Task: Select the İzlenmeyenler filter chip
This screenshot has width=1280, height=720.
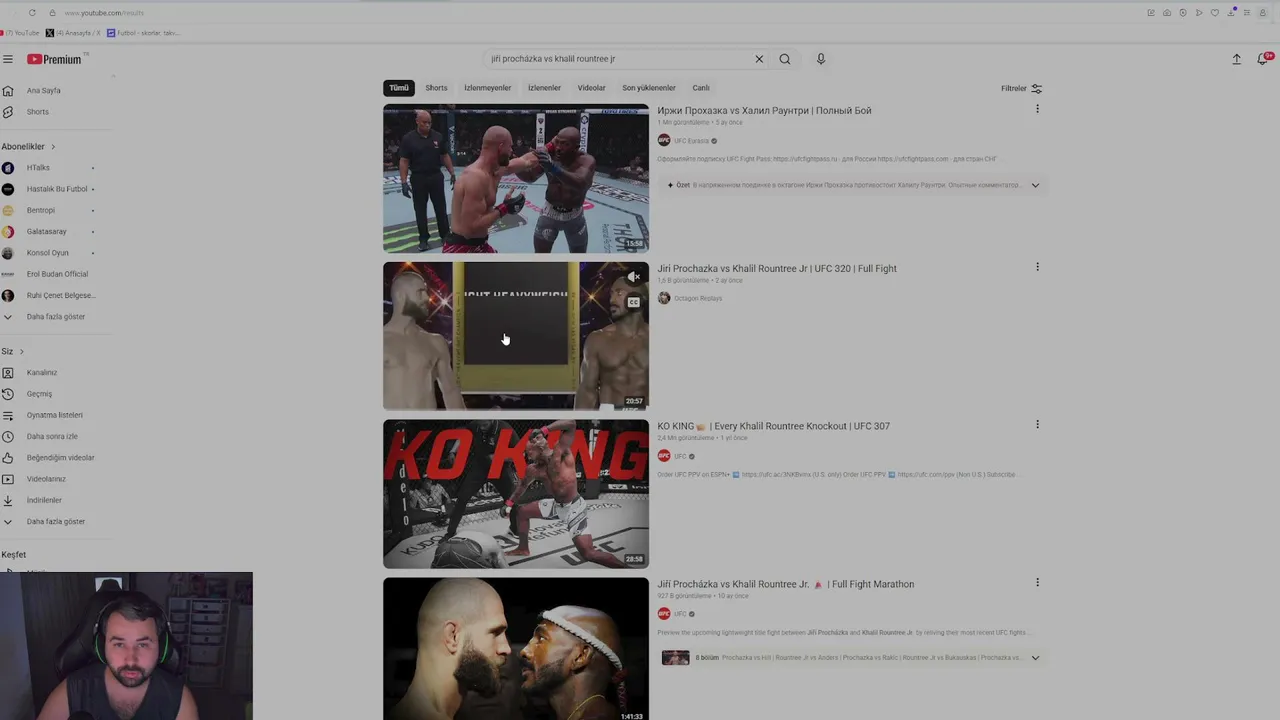Action: click(x=487, y=88)
